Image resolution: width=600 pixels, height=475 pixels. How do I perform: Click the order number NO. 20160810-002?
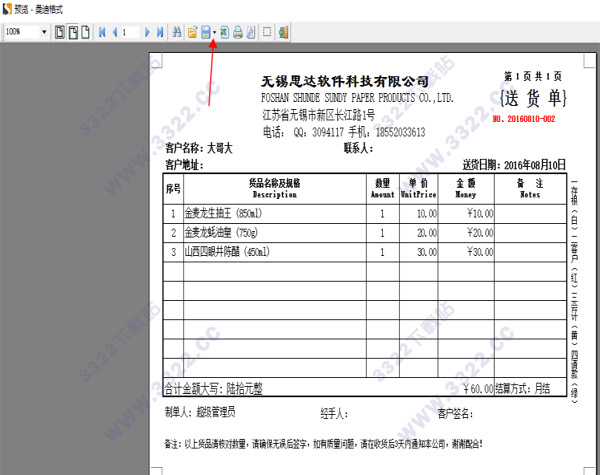pos(523,119)
